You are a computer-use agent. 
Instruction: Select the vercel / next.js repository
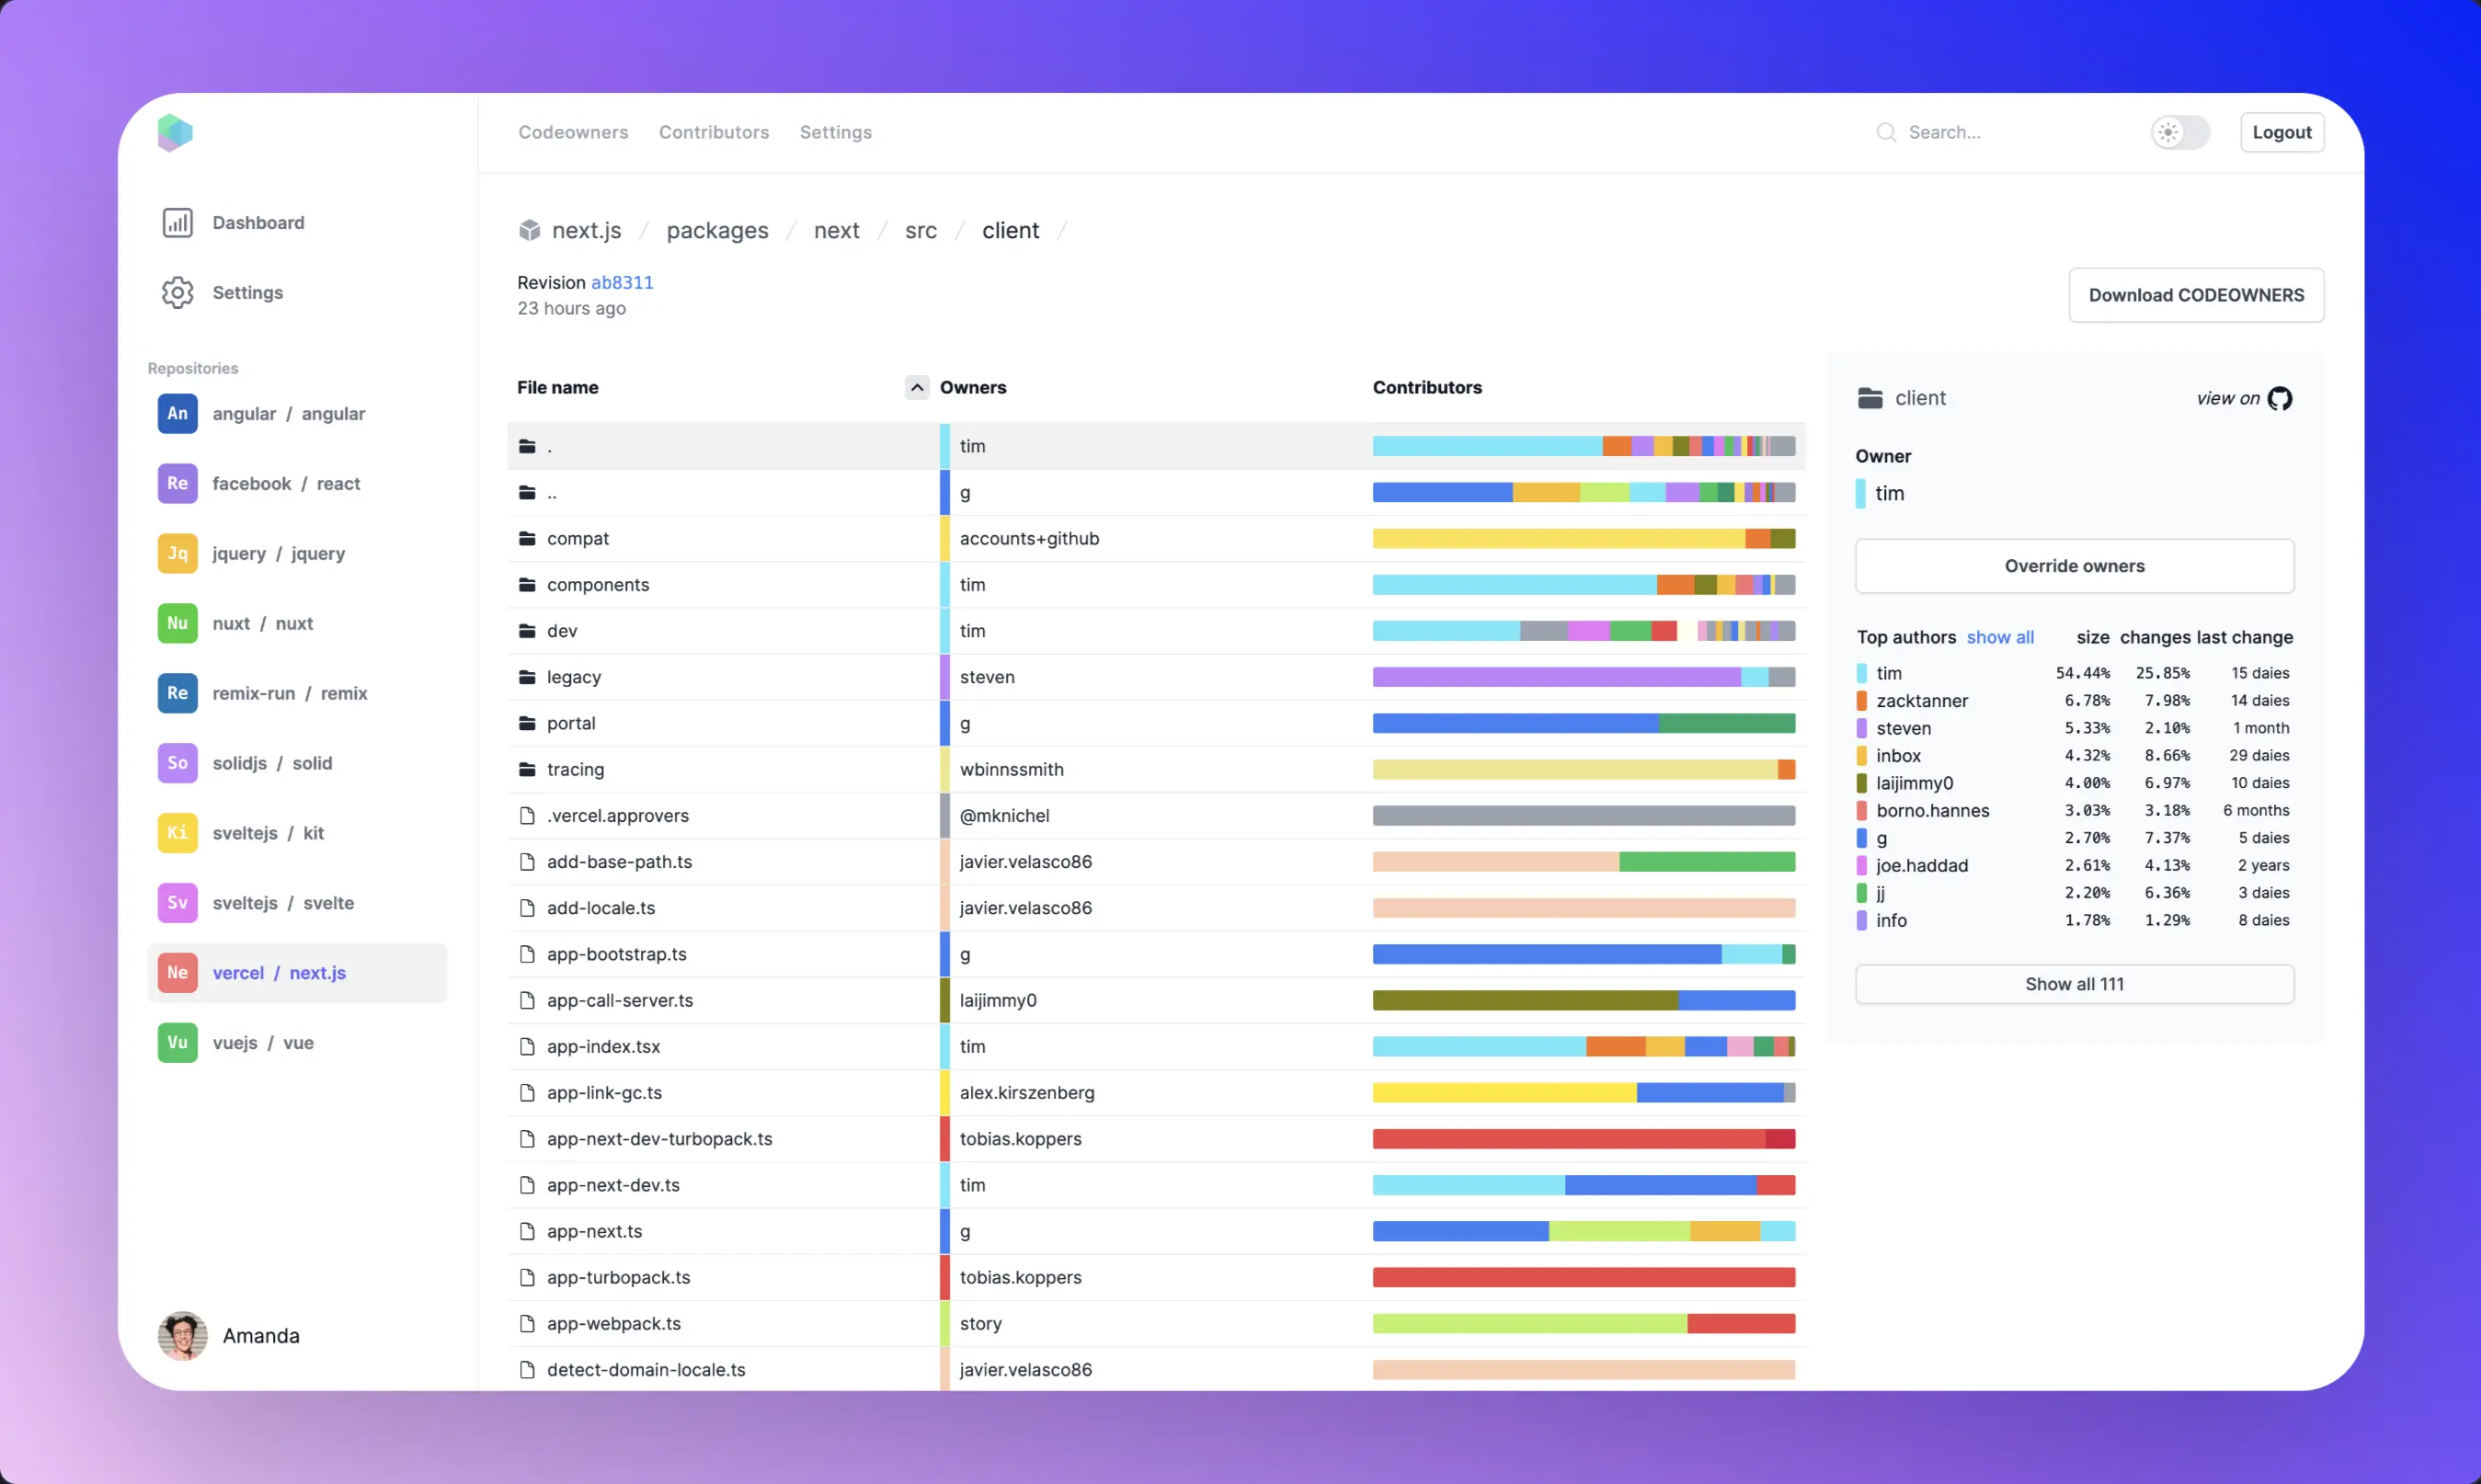click(x=297, y=973)
